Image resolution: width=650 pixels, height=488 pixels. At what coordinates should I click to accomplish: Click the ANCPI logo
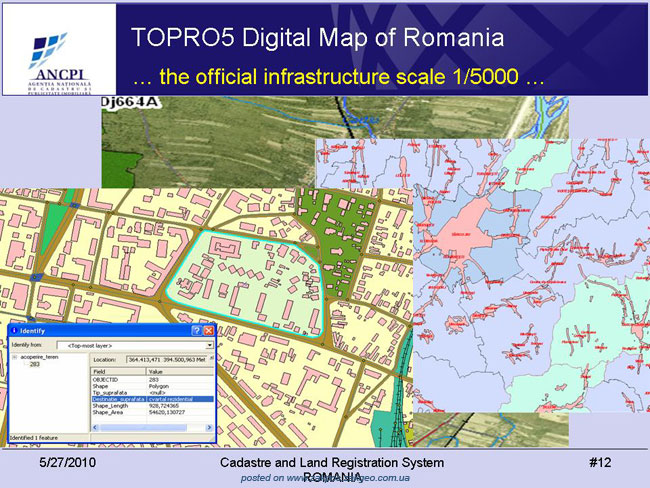pyautogui.click(x=59, y=62)
